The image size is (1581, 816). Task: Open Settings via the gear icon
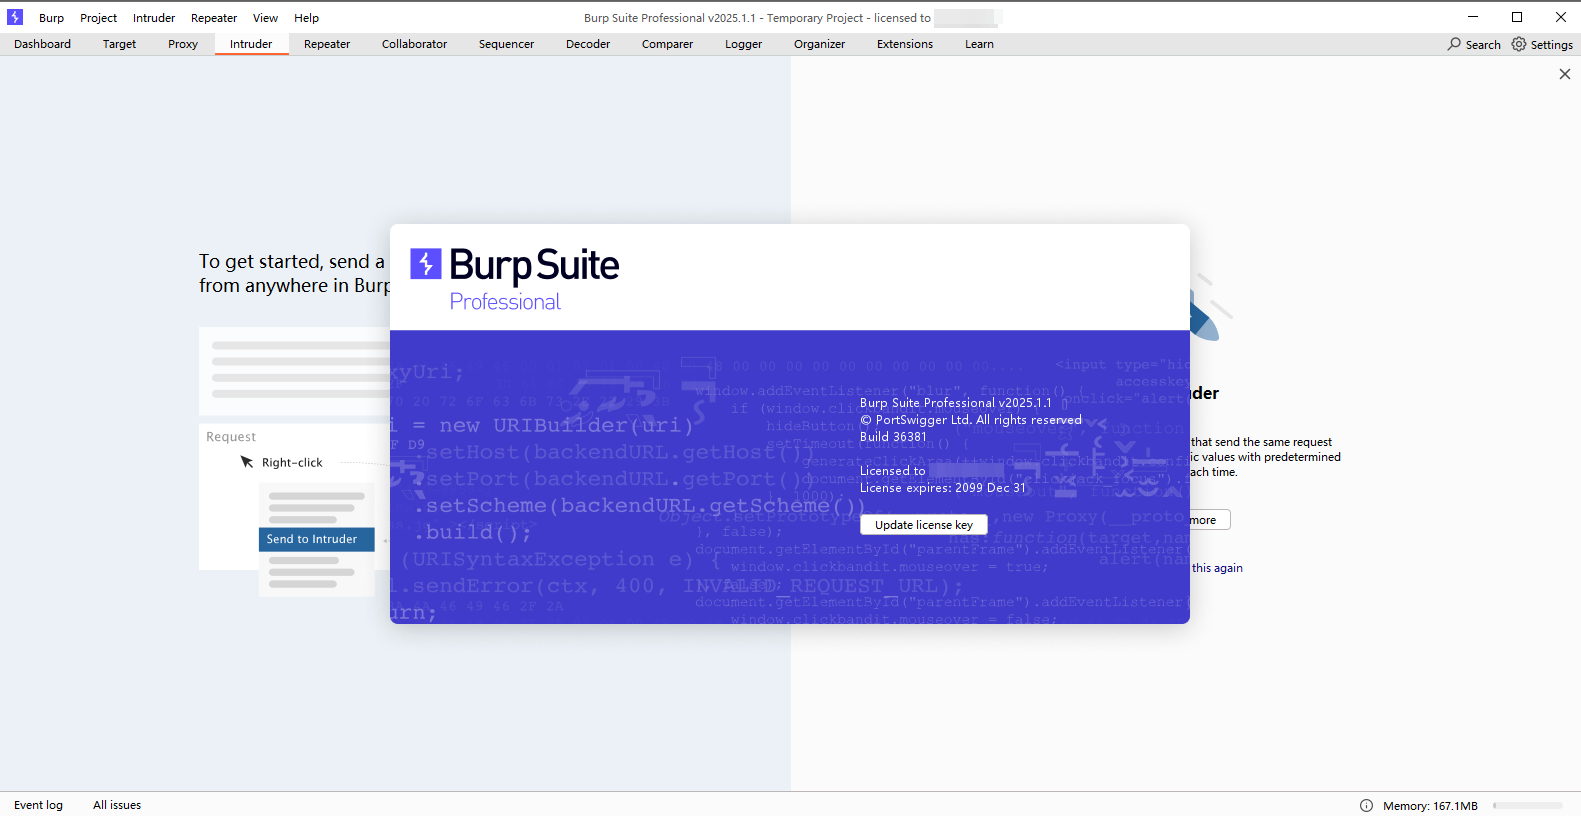tap(1519, 44)
